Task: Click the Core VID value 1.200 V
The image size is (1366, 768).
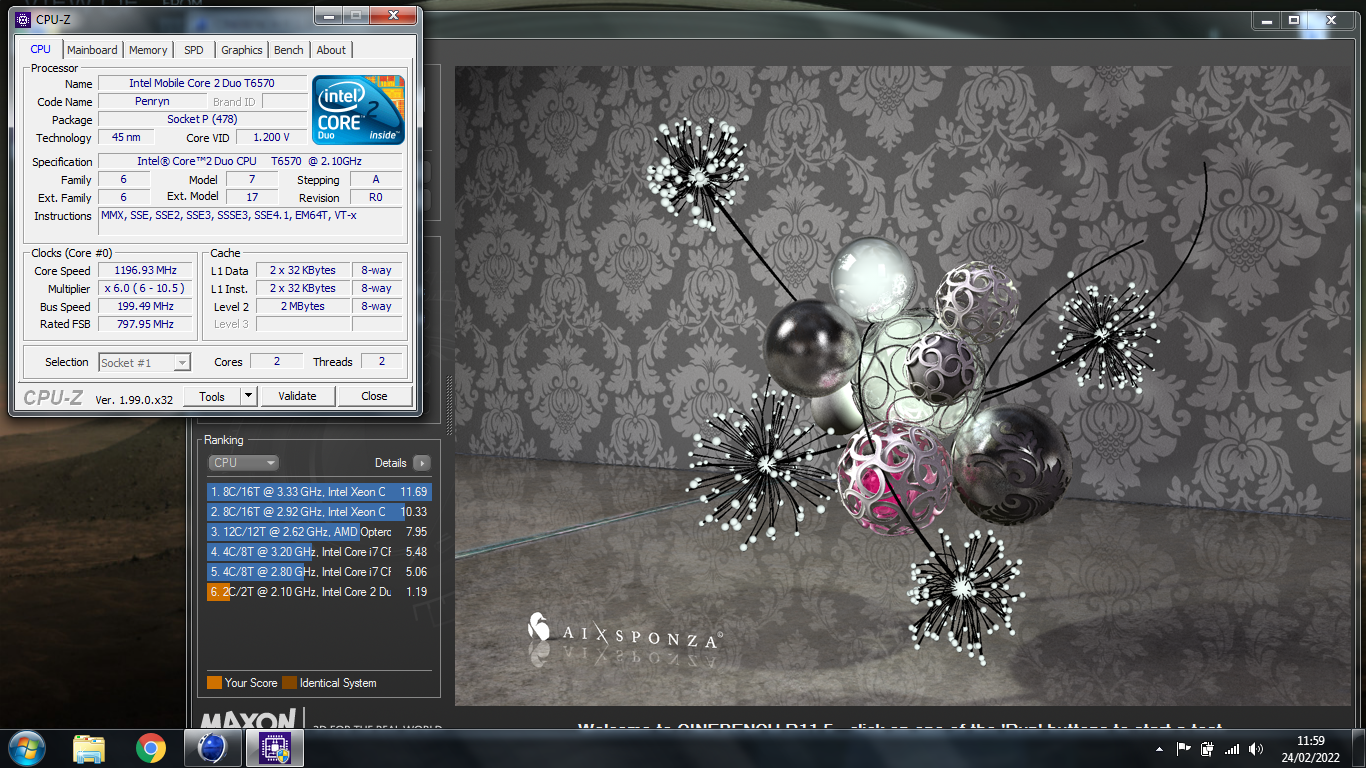Action: coord(270,138)
